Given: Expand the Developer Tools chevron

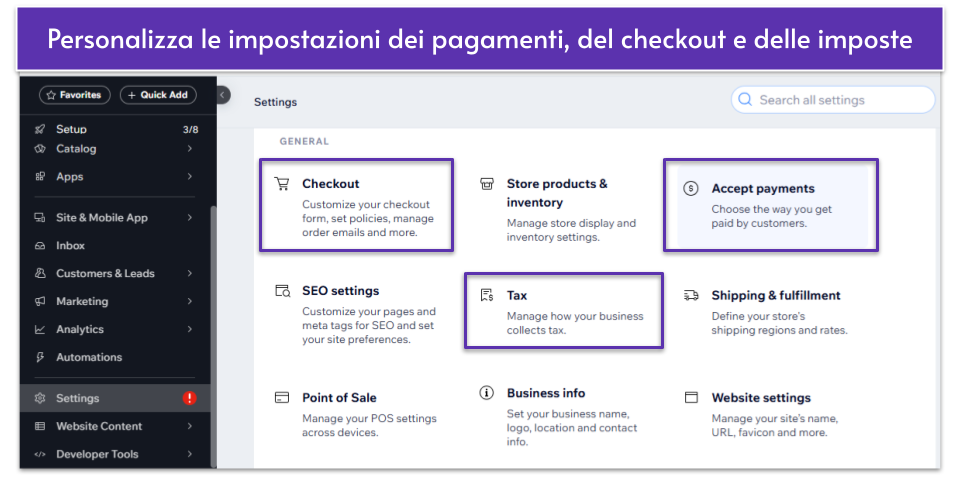Looking at the screenshot, I should coord(190,454).
